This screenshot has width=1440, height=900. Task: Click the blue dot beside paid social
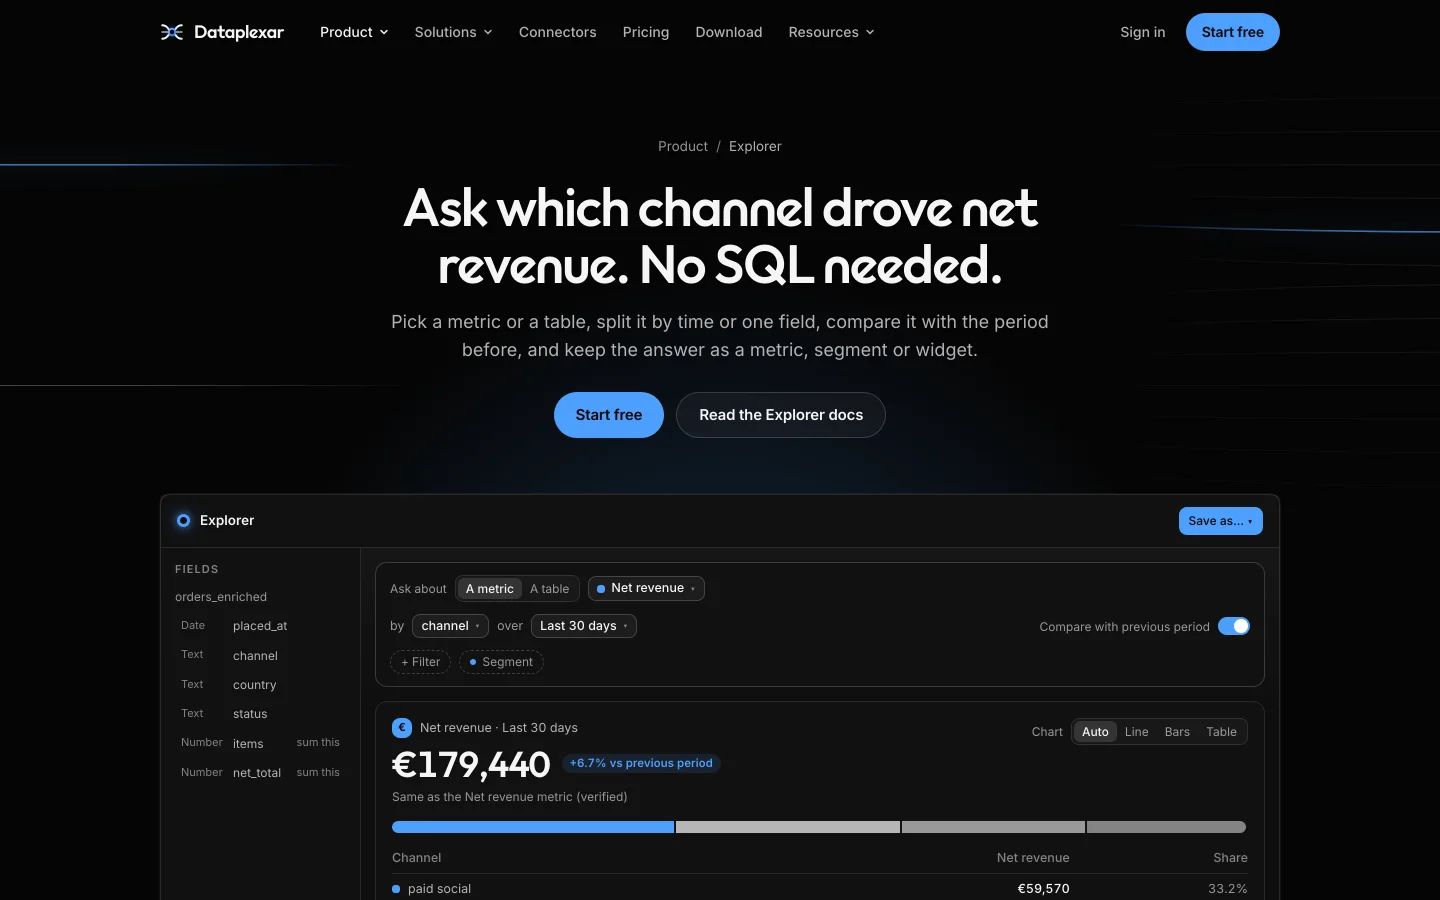(x=396, y=889)
